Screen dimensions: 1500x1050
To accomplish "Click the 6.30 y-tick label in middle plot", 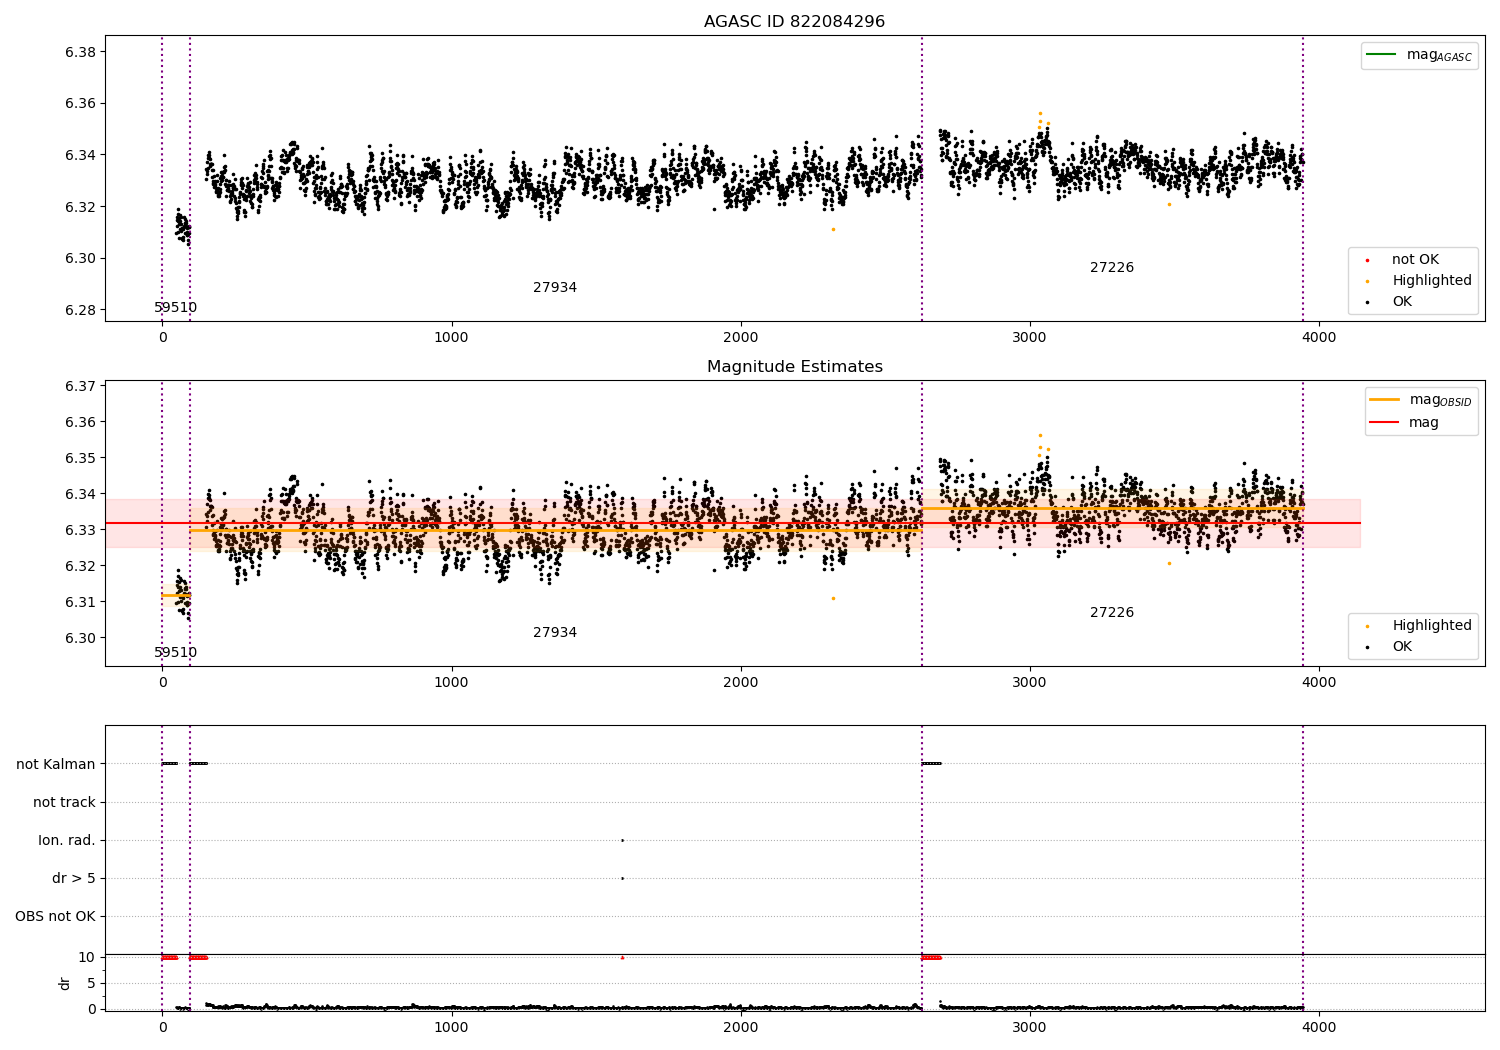I will 80,638.
